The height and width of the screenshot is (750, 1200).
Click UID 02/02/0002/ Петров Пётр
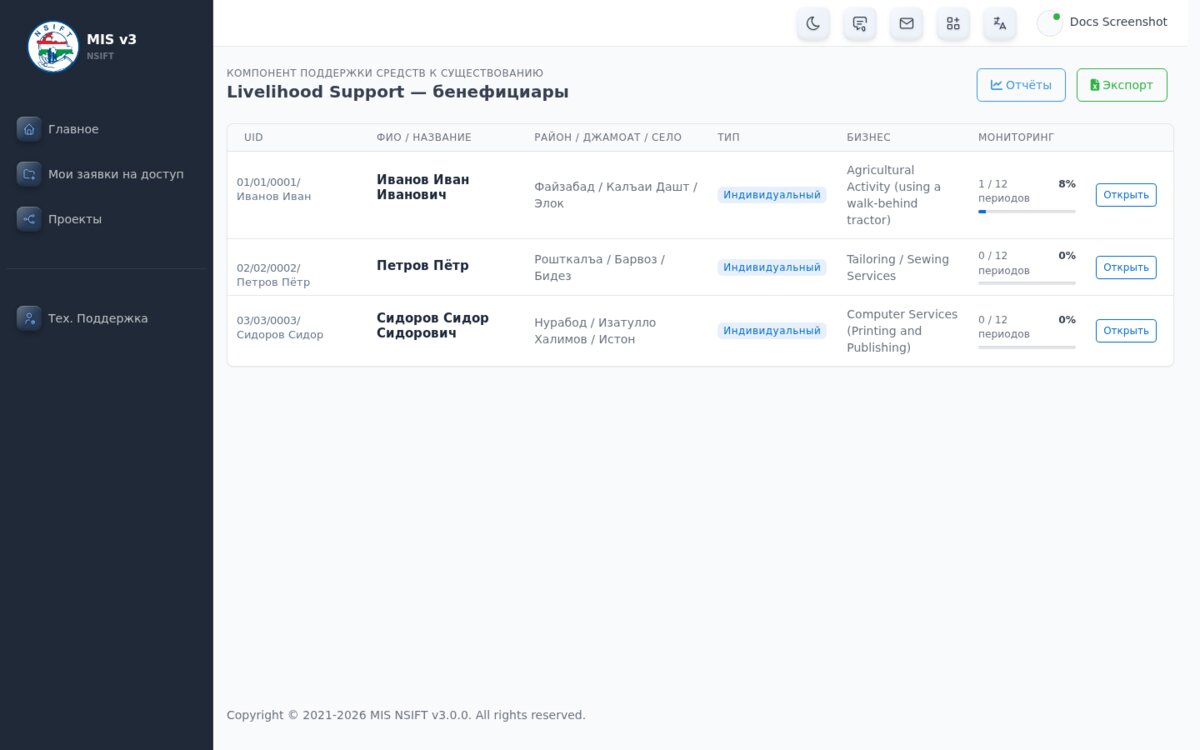point(274,275)
